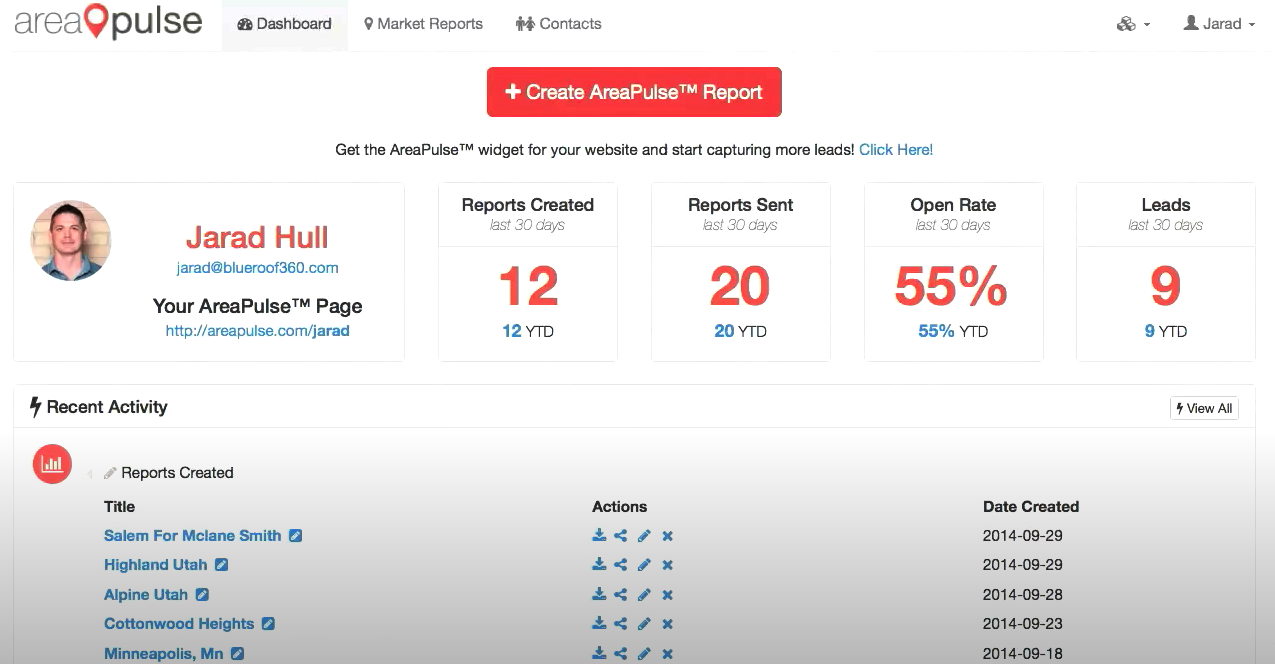Click the Jarad Hull name heading
Image resolution: width=1275 pixels, height=664 pixels.
click(x=257, y=237)
